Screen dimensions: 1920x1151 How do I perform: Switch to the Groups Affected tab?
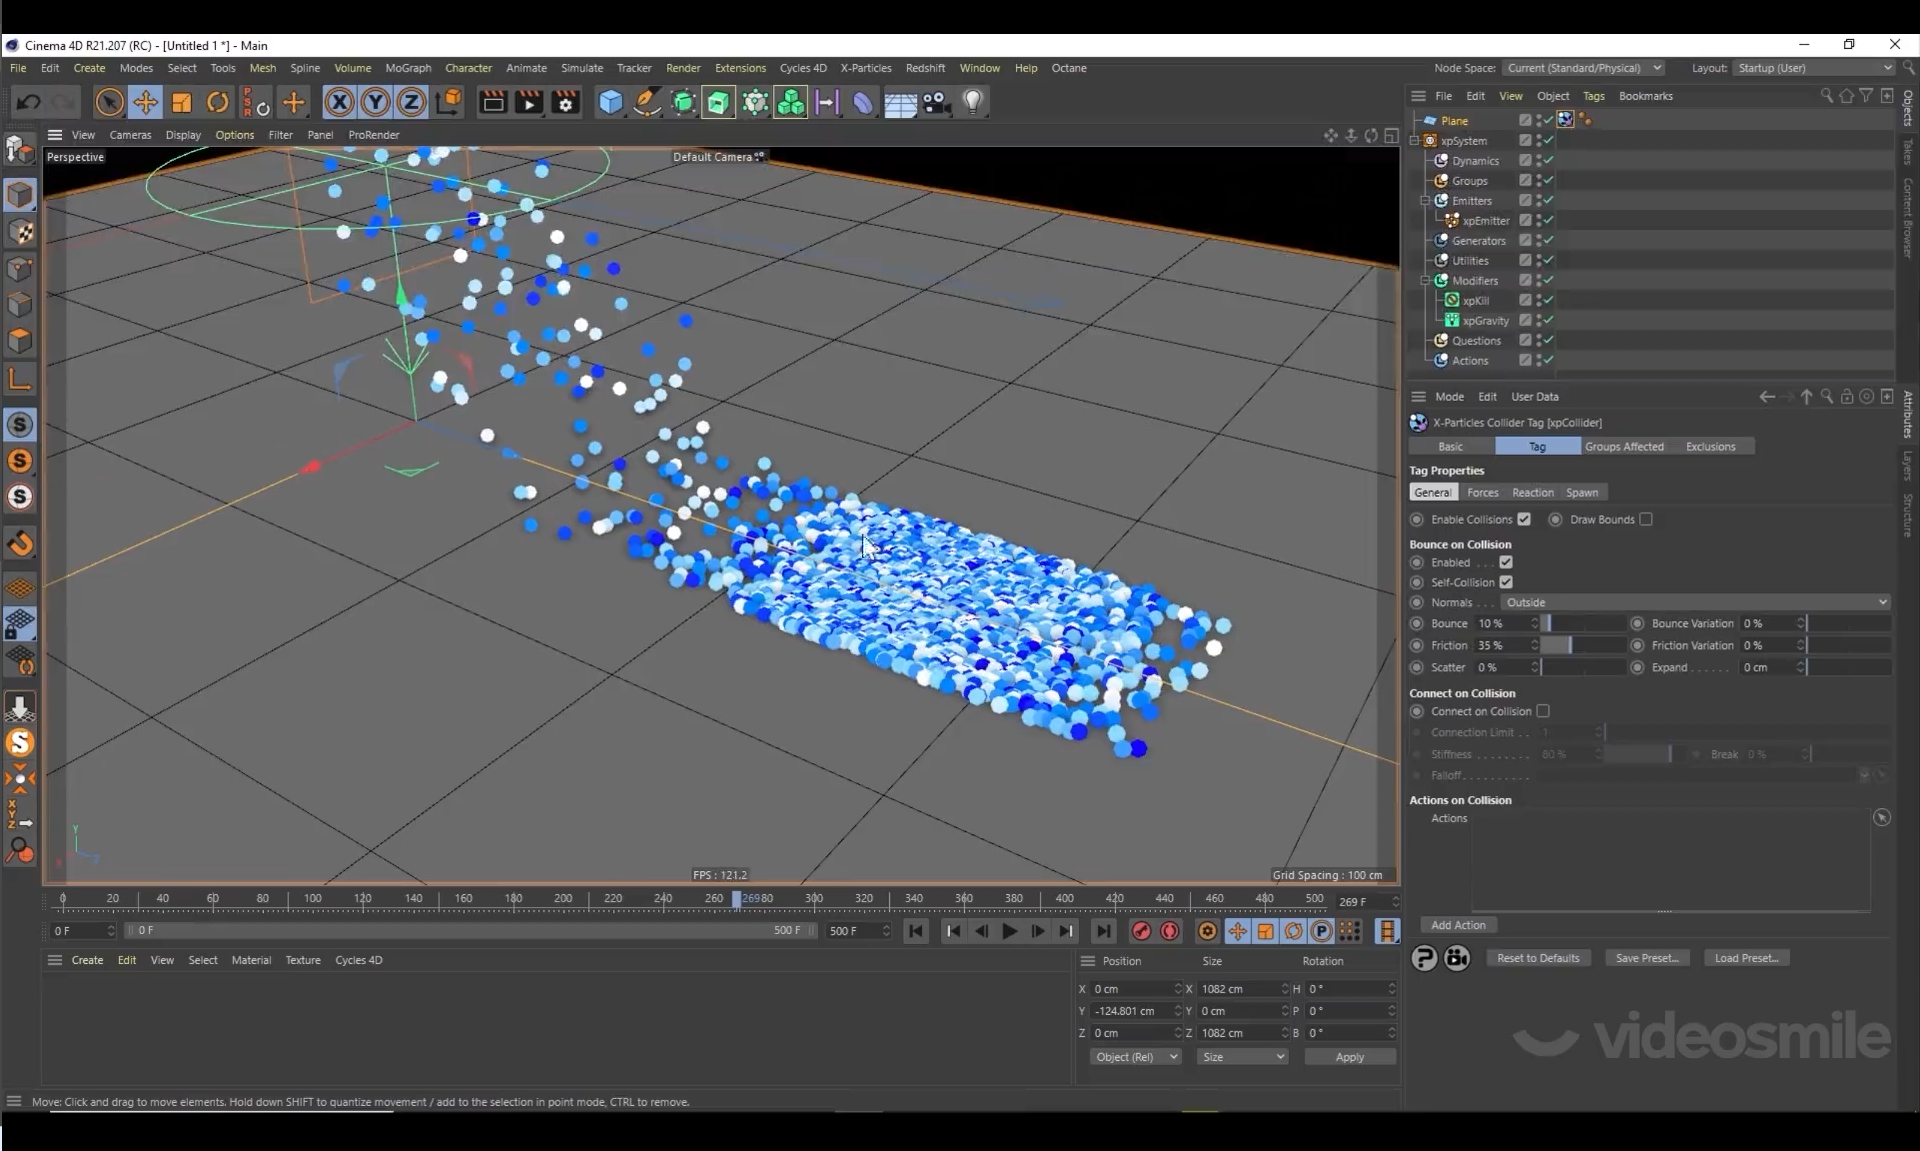[x=1624, y=446]
